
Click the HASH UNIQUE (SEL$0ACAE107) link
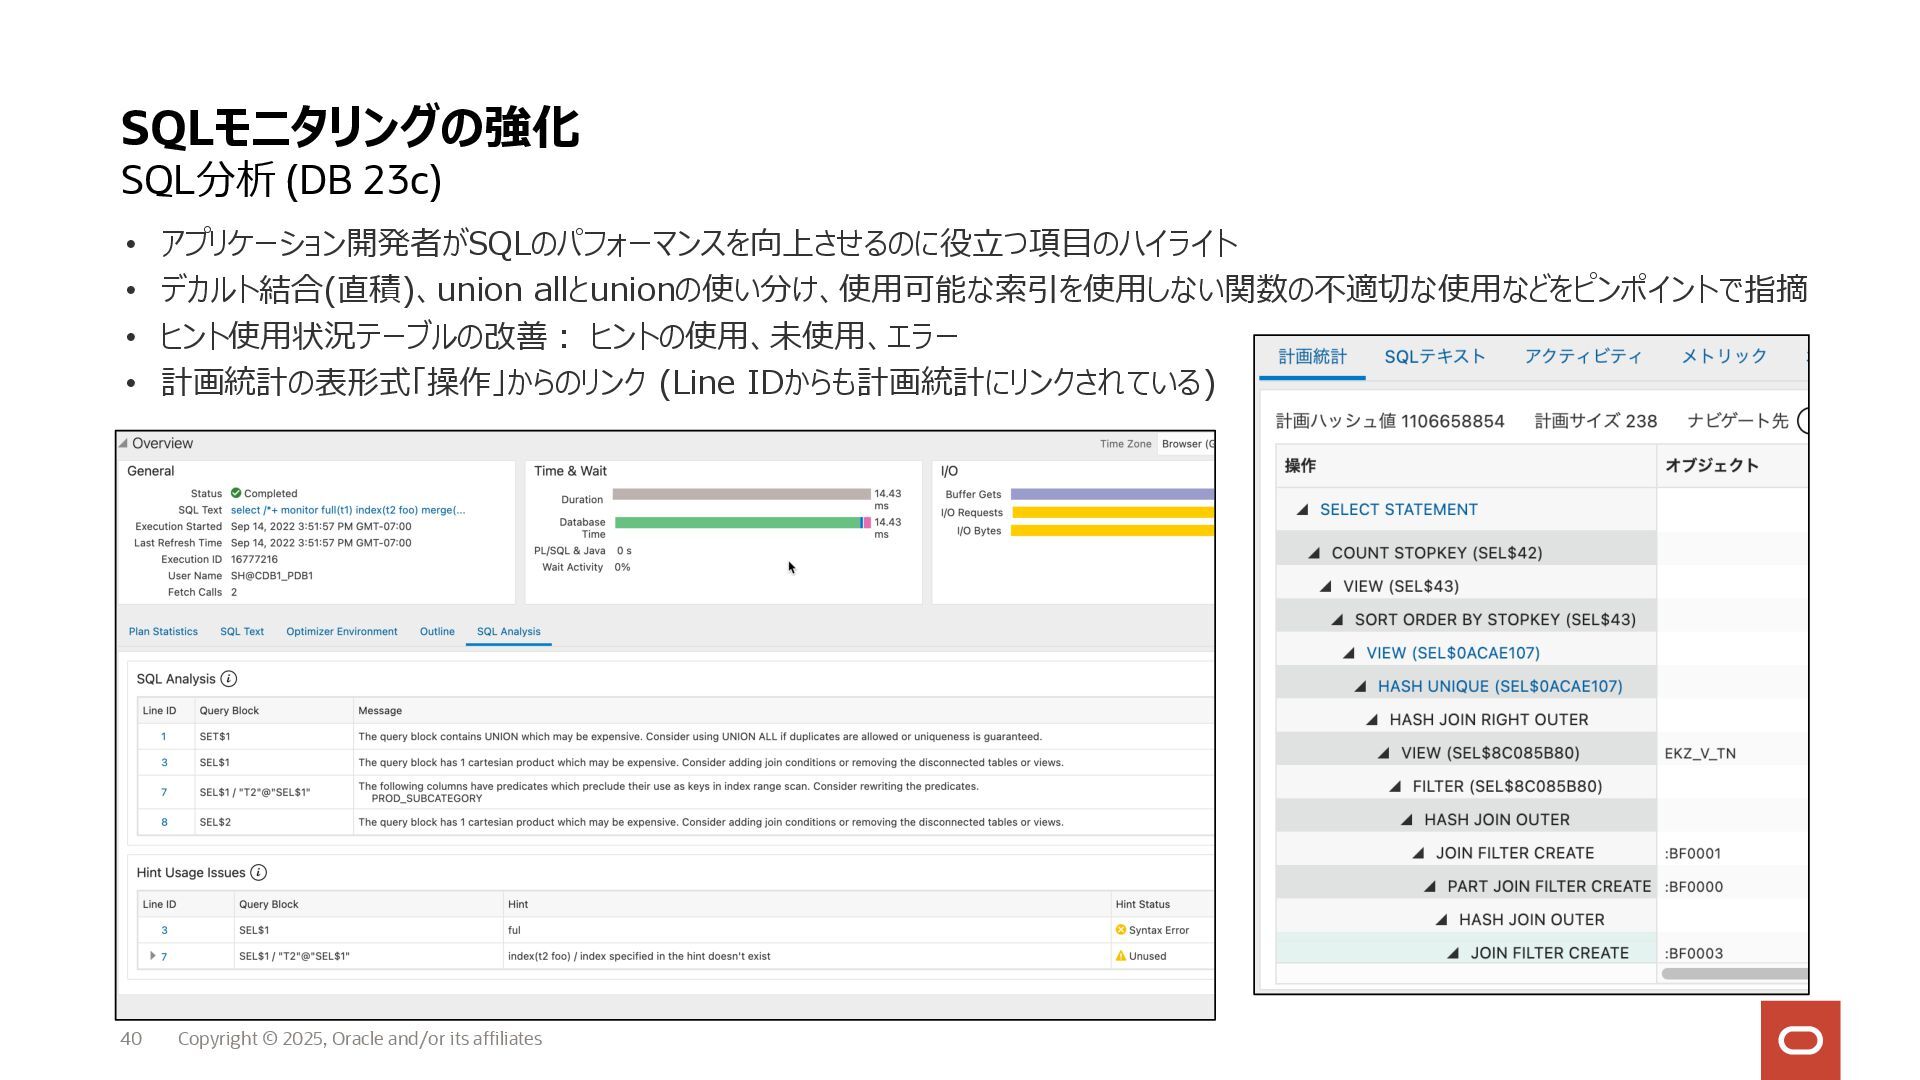point(1500,686)
